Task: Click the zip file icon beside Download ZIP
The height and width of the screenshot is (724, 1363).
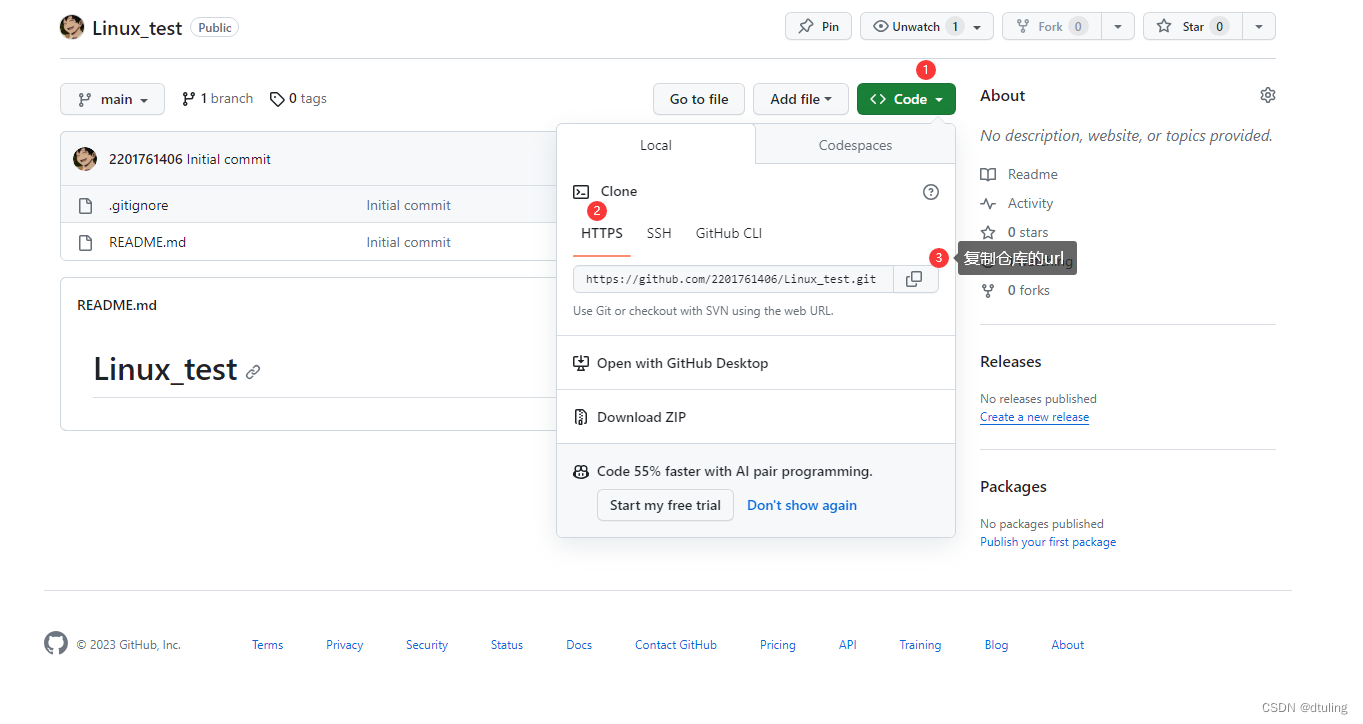Action: point(581,417)
